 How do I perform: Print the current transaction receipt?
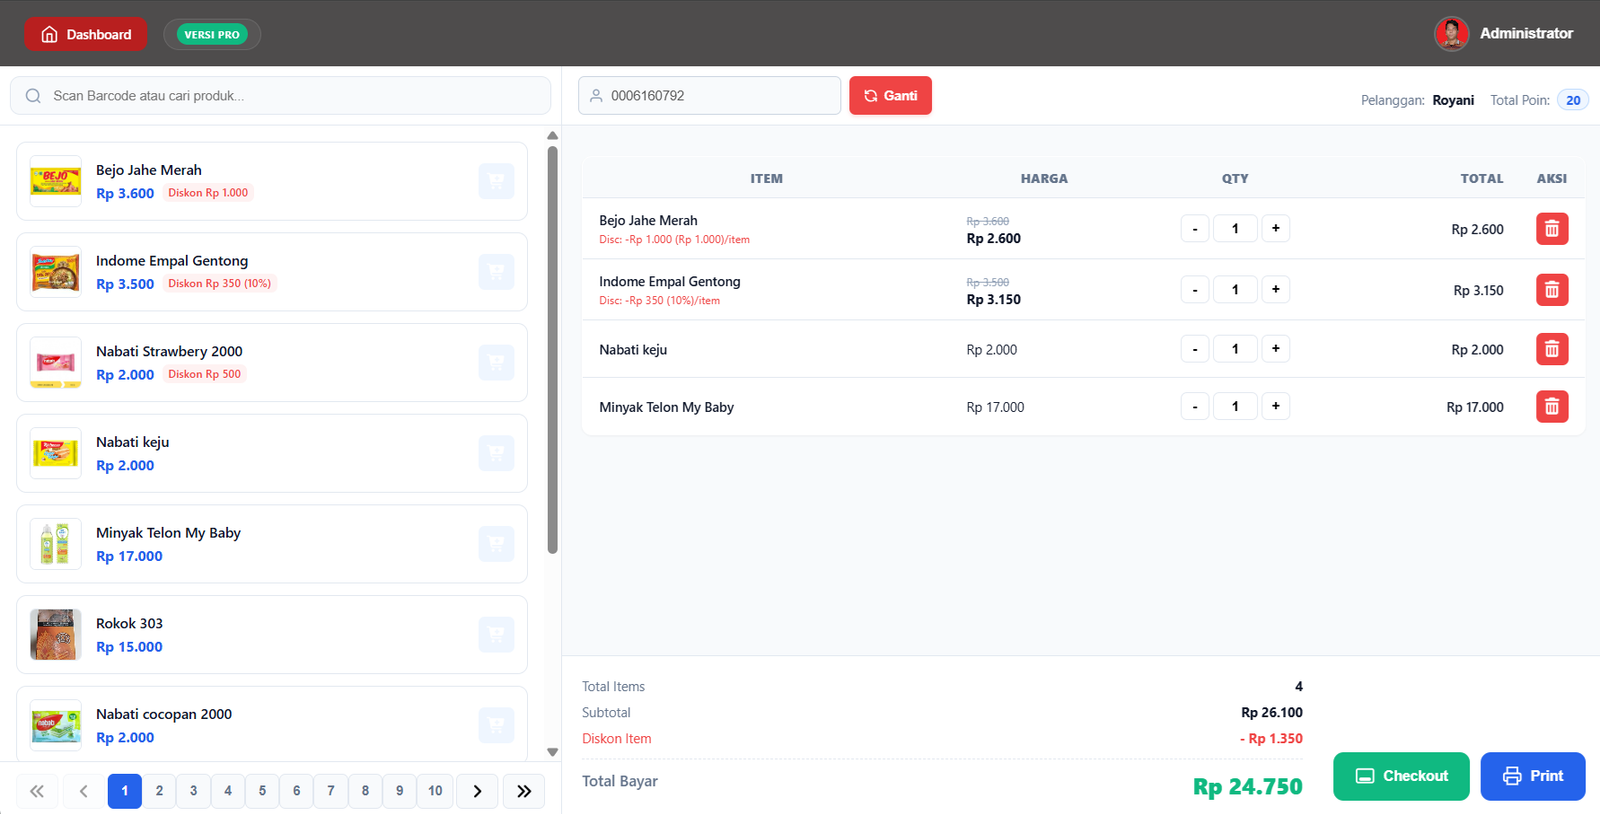[x=1533, y=776]
